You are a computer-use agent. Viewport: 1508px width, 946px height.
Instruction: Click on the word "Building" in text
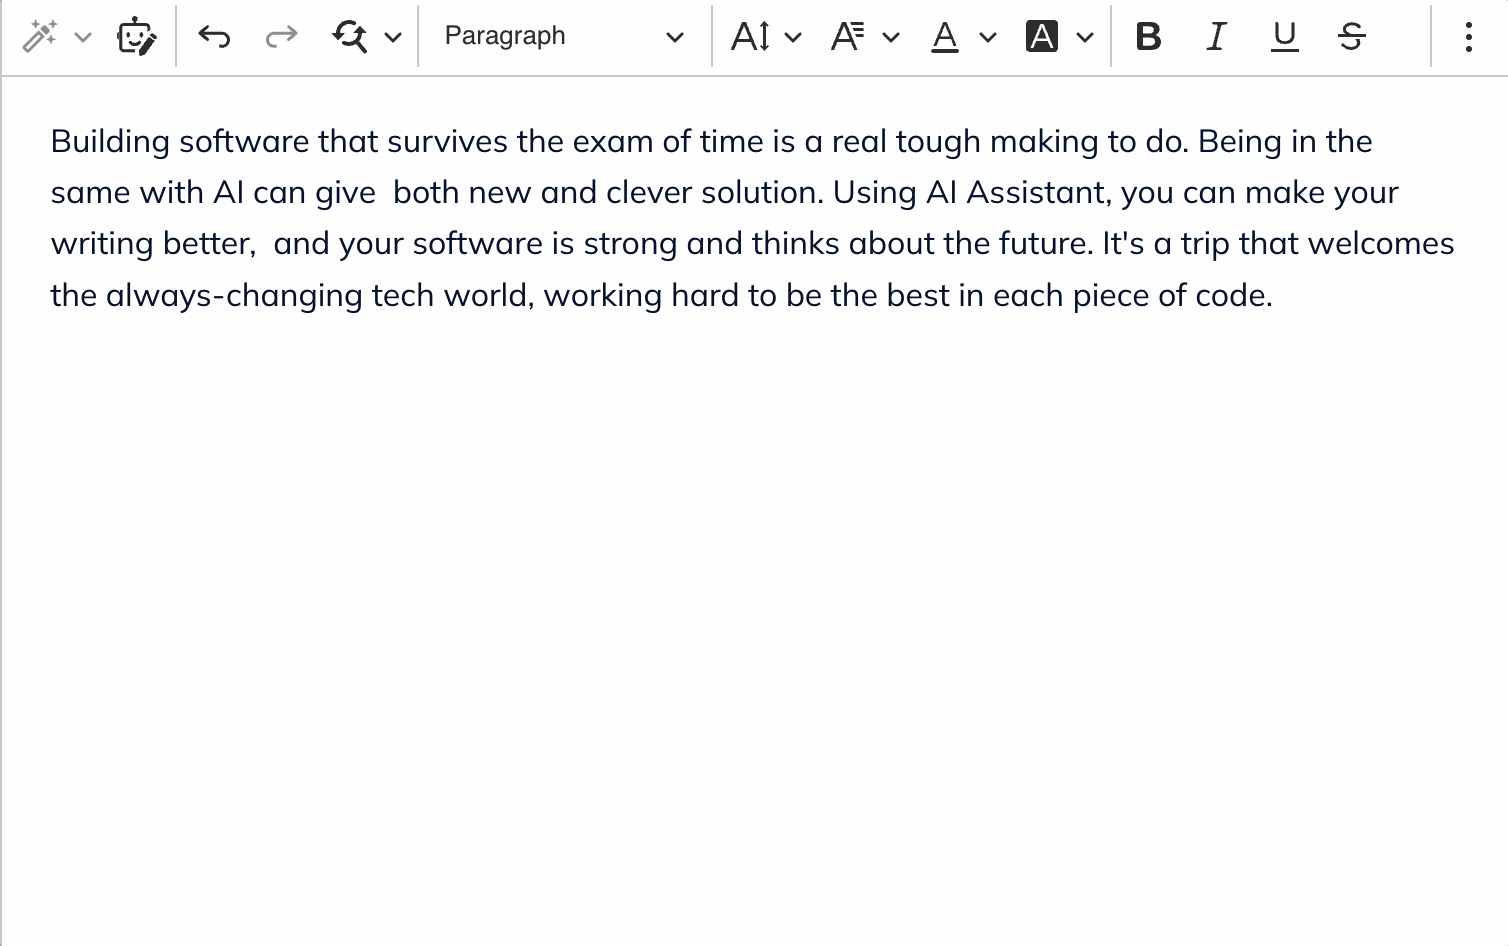point(110,142)
